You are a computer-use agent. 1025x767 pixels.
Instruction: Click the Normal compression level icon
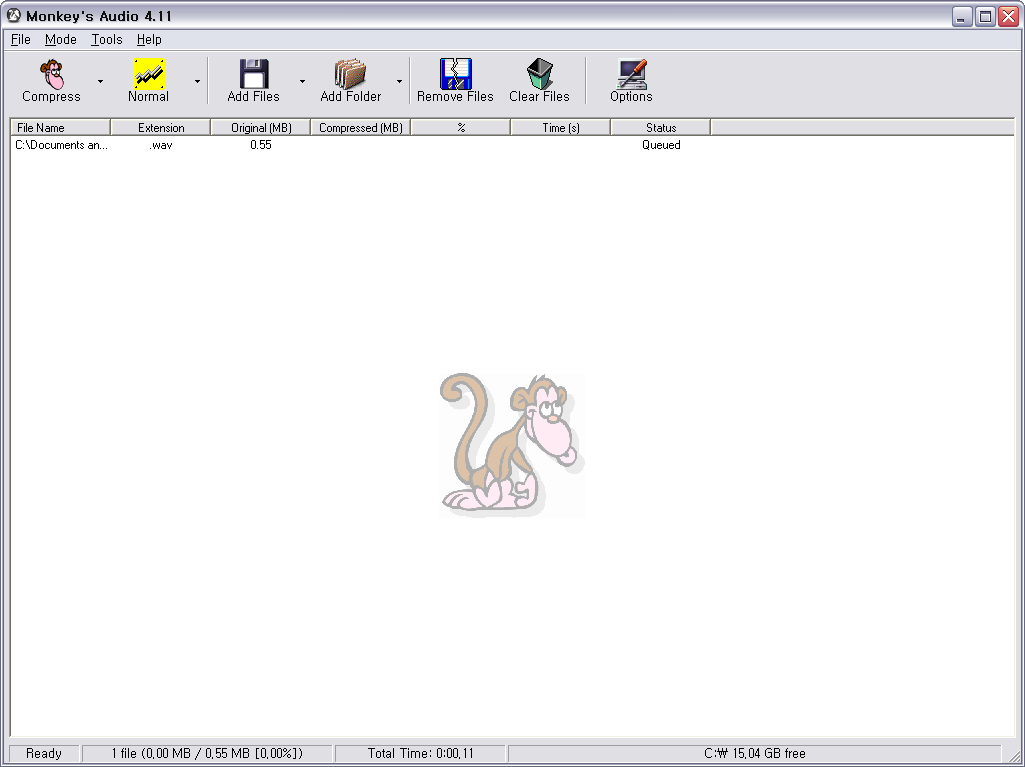click(x=148, y=74)
